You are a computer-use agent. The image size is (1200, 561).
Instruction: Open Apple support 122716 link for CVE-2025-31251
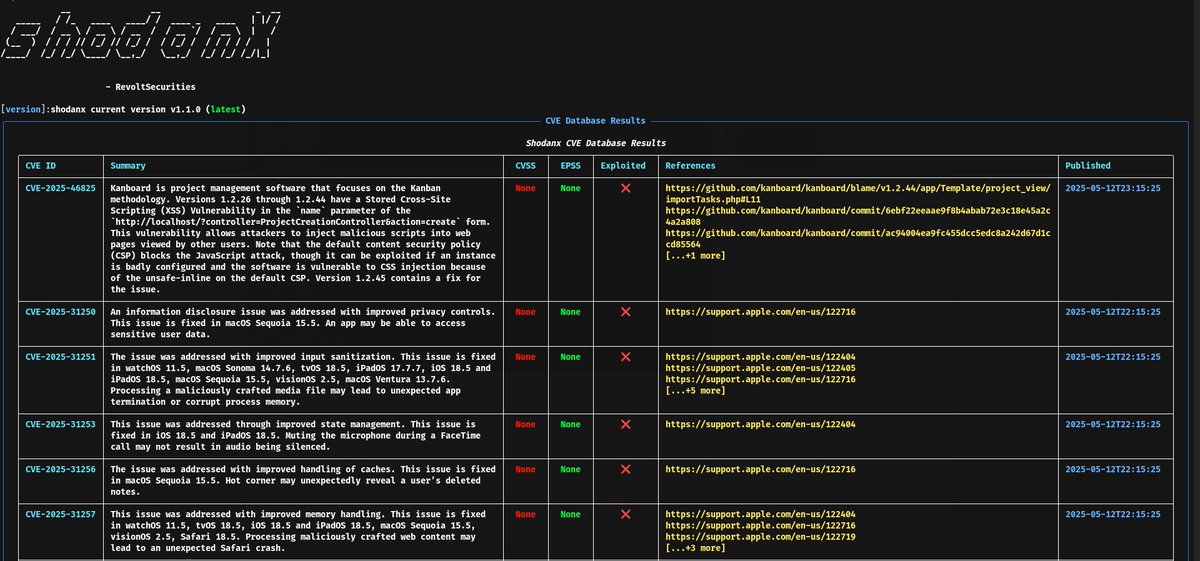[760, 380]
